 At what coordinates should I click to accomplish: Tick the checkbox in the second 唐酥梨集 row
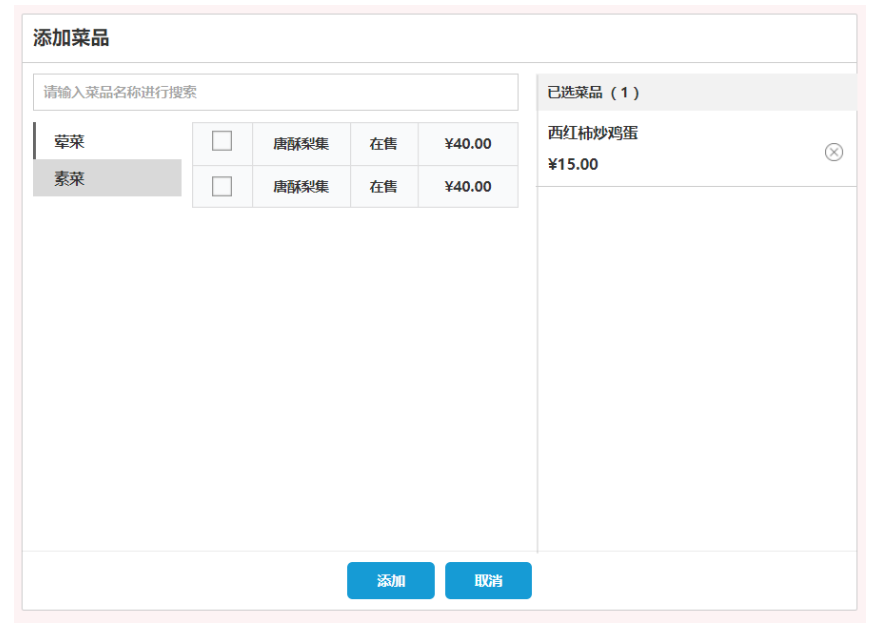coord(222,186)
